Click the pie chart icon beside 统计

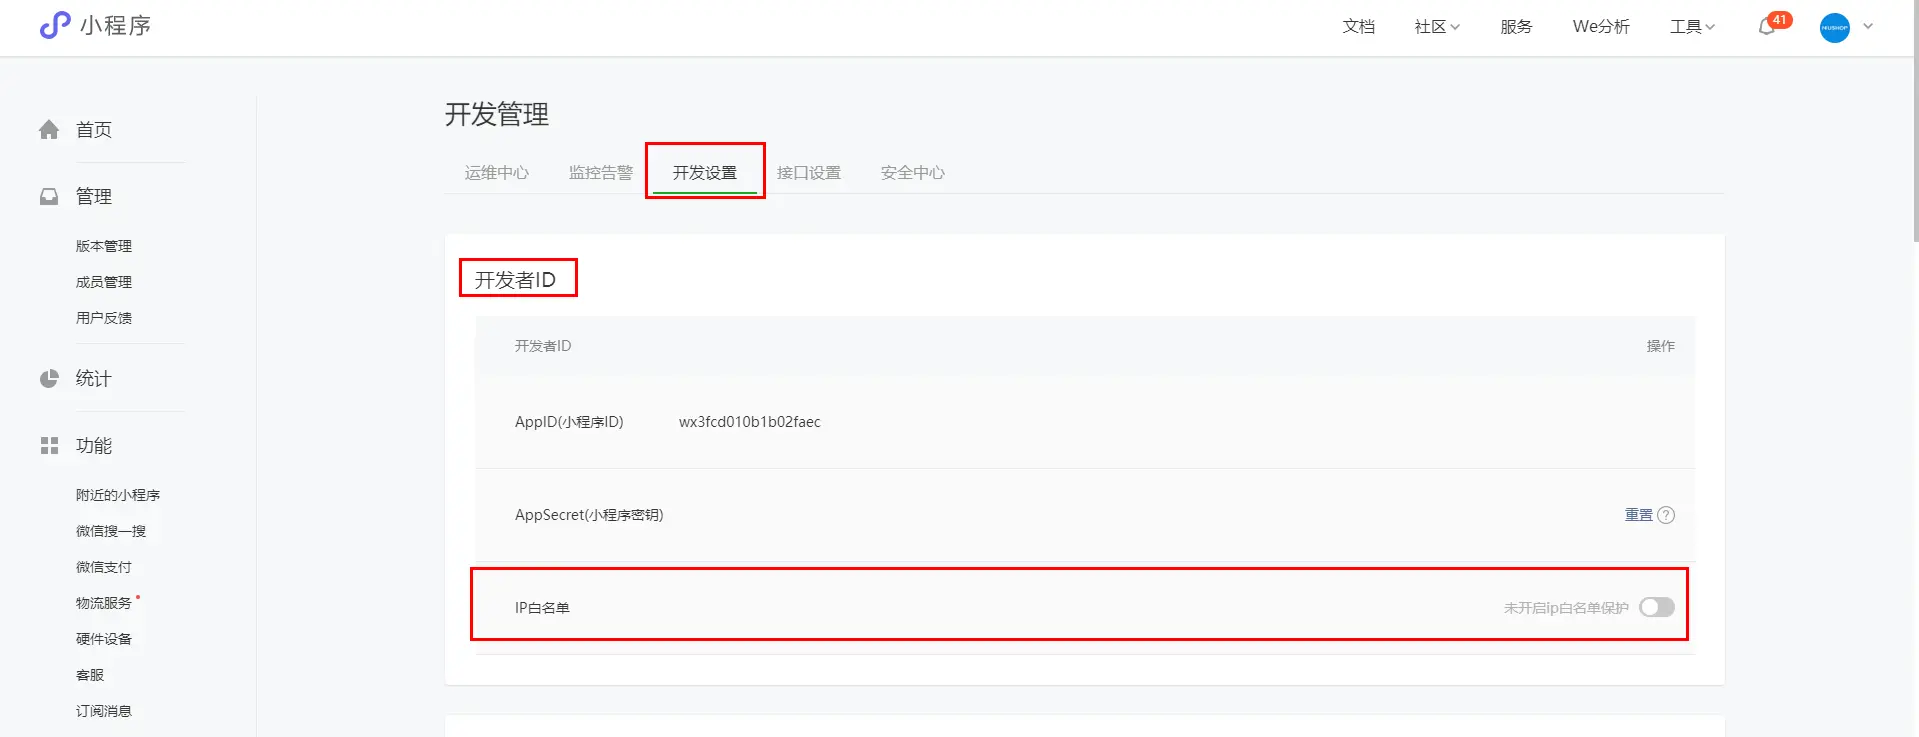click(x=49, y=379)
